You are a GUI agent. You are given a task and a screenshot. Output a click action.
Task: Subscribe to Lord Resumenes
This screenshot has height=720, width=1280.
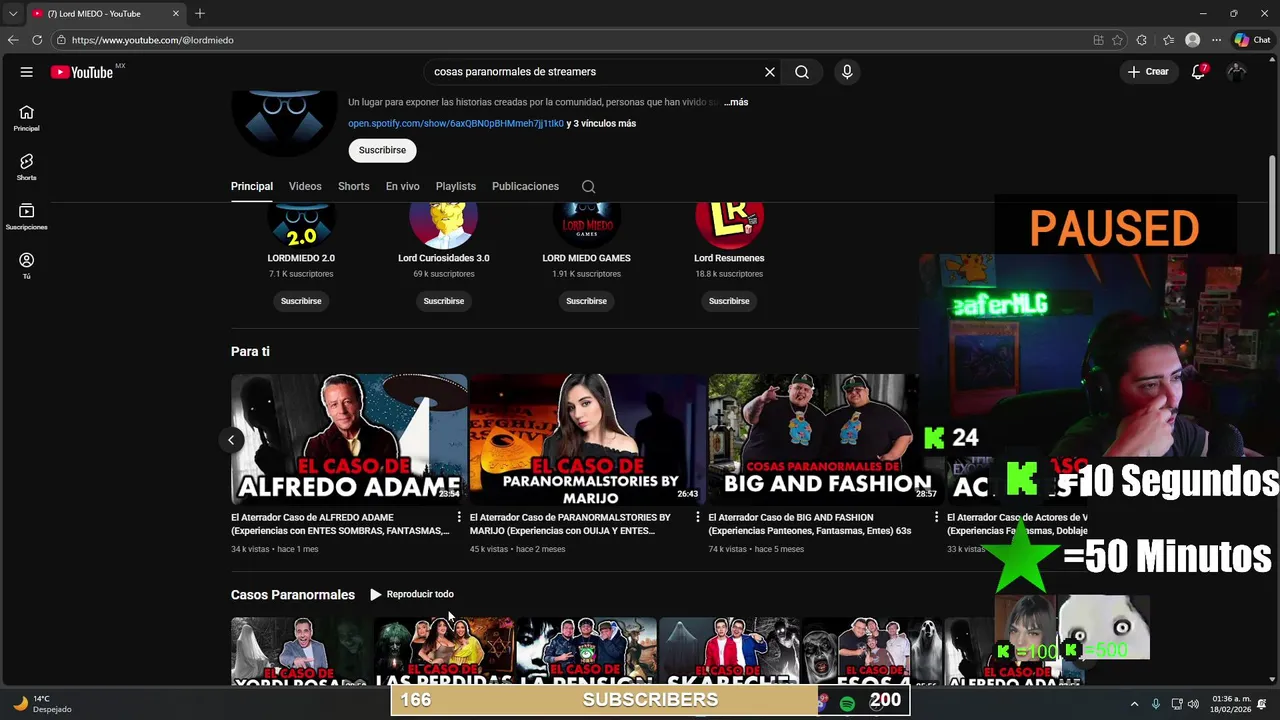[x=729, y=301]
